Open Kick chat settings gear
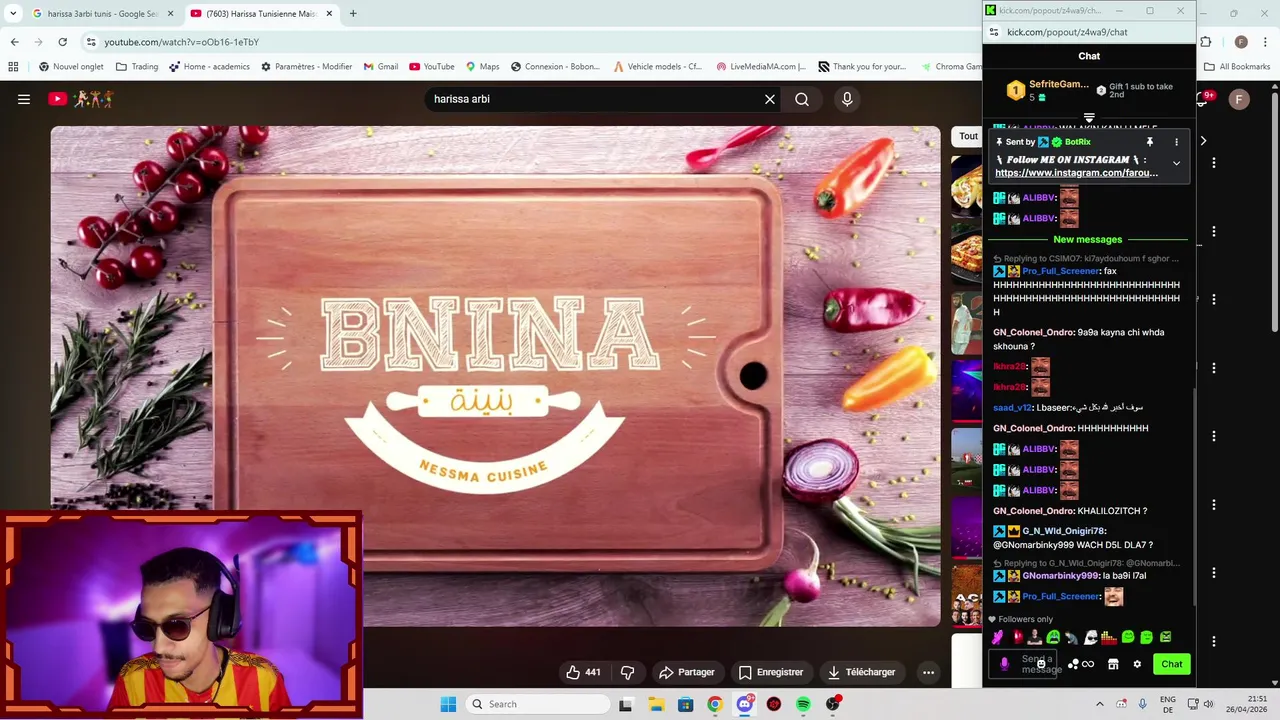 pos(1137,664)
